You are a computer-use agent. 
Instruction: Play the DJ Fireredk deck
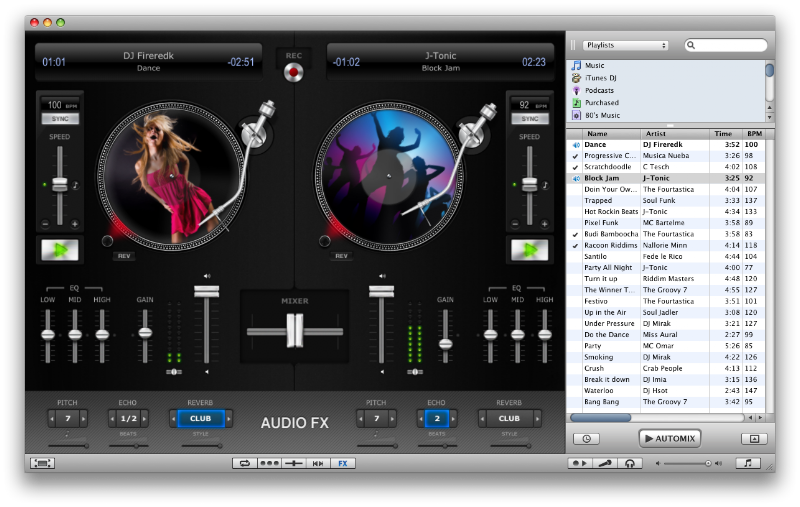(60, 250)
